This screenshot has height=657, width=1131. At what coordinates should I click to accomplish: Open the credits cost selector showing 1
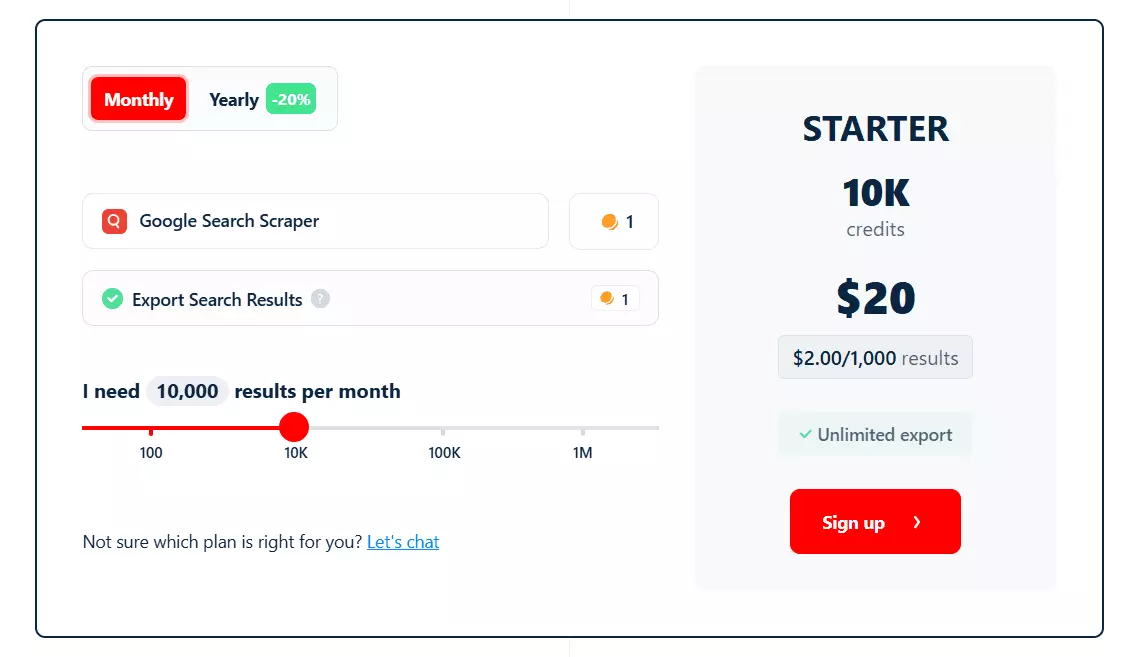point(613,221)
